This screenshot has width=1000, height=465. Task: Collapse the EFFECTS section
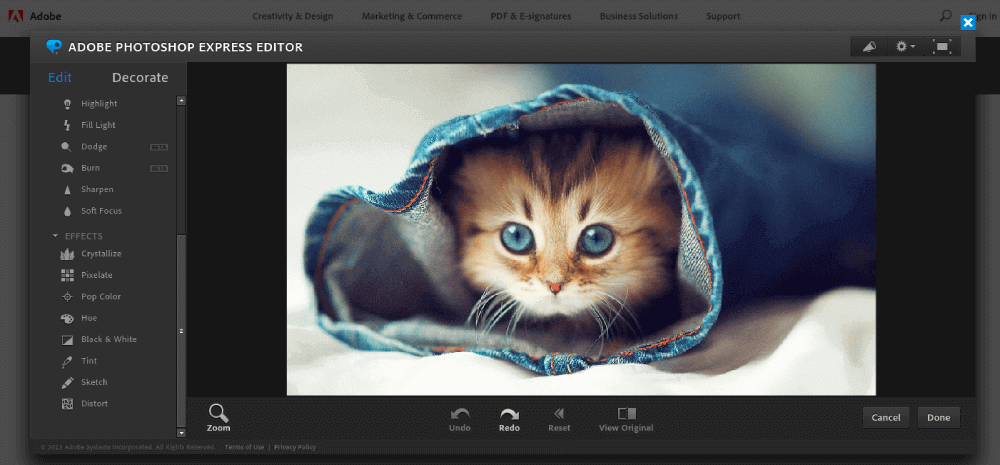[56, 236]
